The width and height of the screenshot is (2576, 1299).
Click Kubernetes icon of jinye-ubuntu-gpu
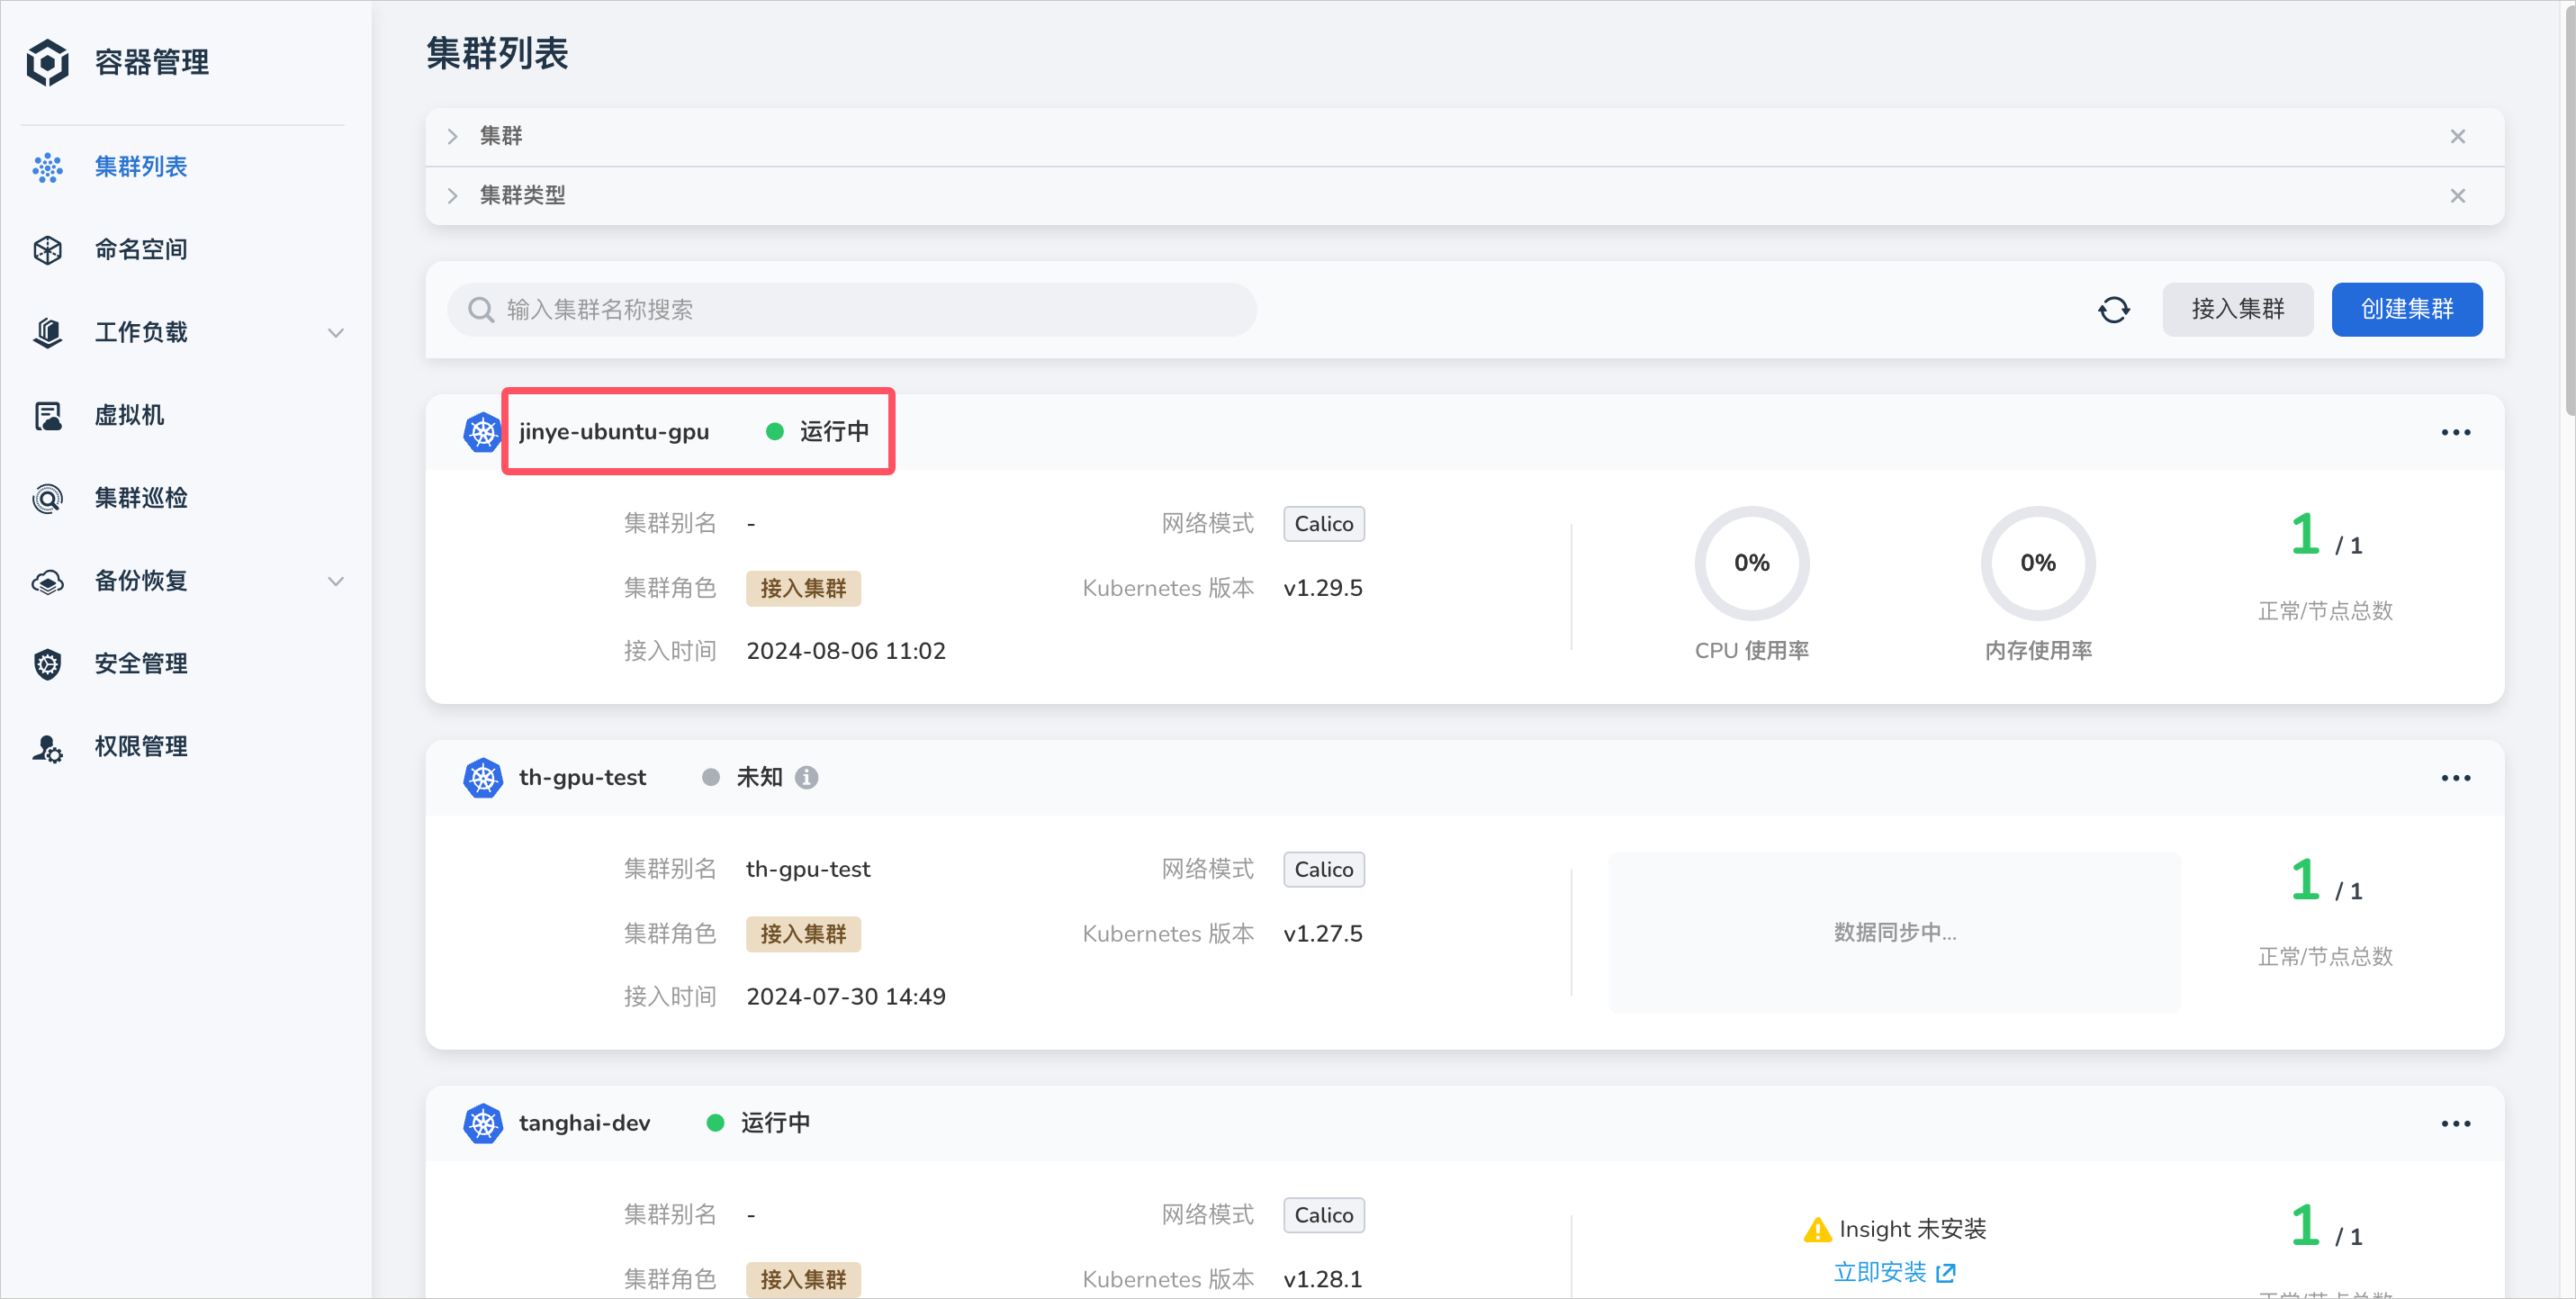(x=483, y=432)
